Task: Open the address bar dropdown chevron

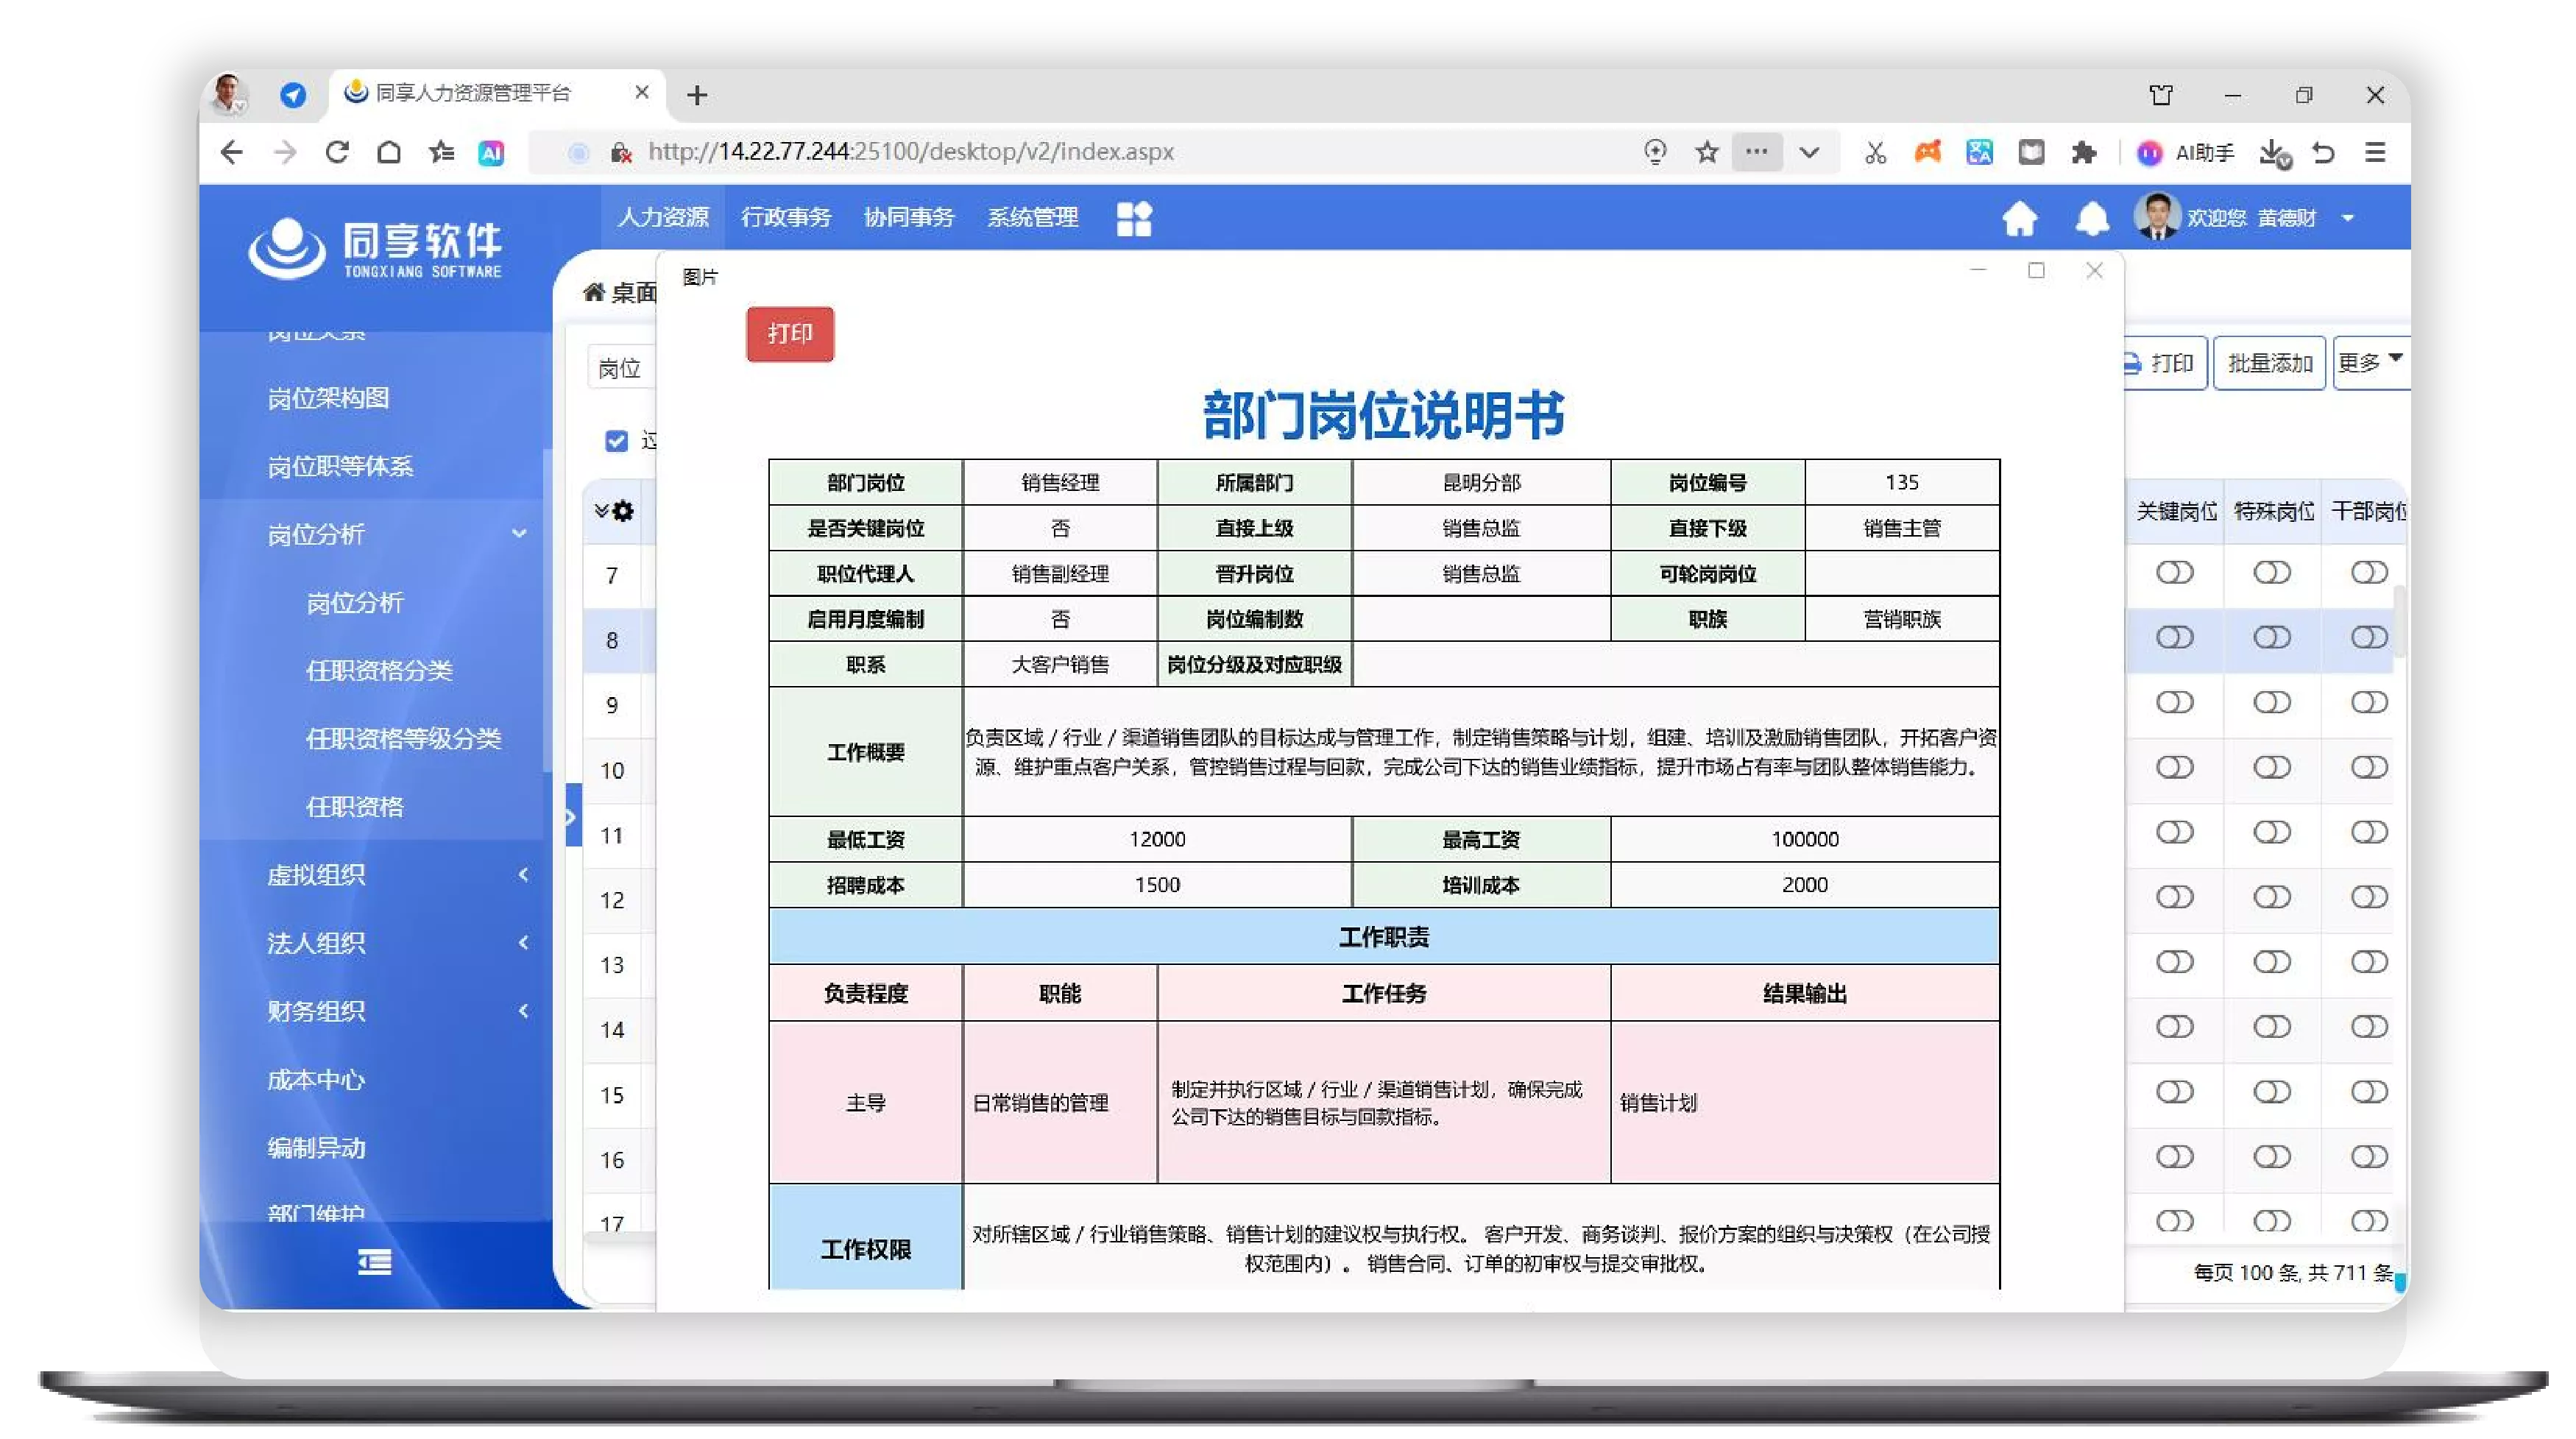Action: [x=1809, y=152]
